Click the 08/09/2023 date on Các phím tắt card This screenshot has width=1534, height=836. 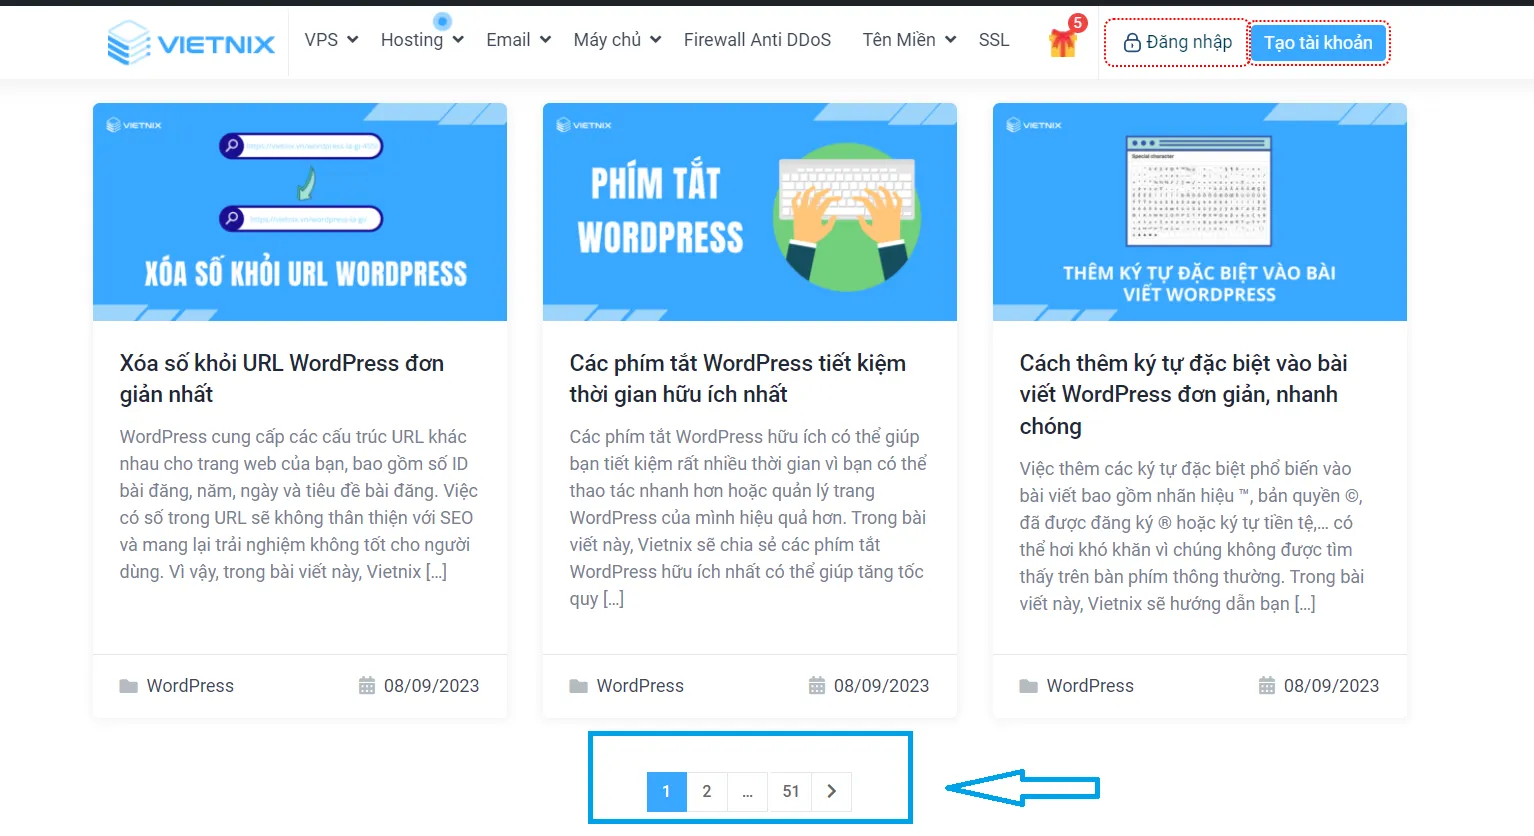point(881,686)
